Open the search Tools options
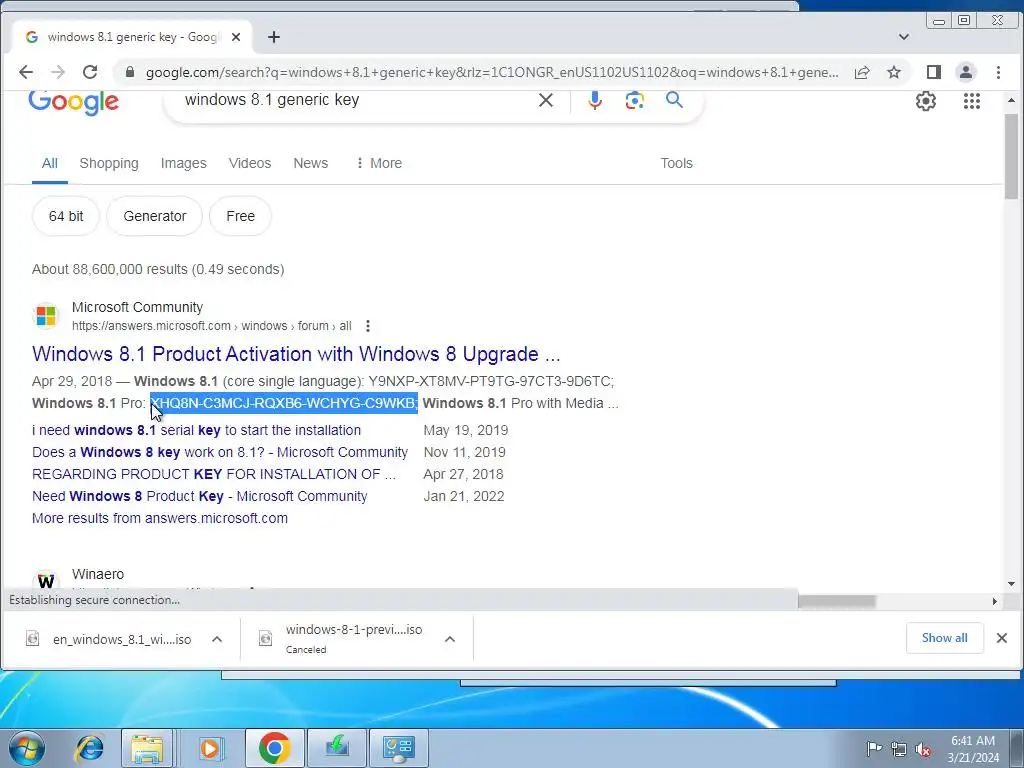Viewport: 1024px width, 768px height. [x=676, y=163]
